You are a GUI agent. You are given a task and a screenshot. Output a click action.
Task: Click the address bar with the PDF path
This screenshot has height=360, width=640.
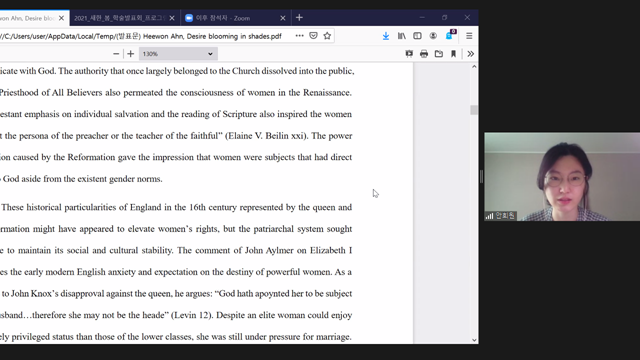tap(141, 36)
